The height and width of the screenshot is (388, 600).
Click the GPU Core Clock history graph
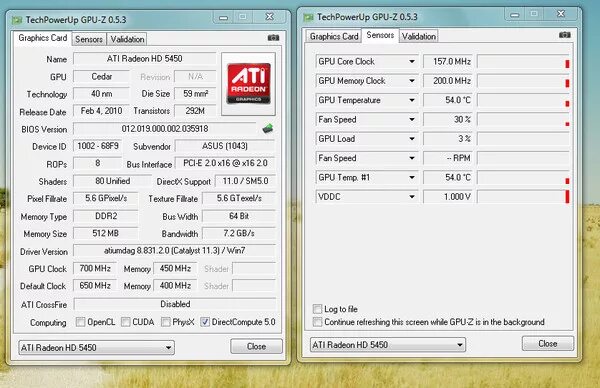pyautogui.click(x=523, y=62)
